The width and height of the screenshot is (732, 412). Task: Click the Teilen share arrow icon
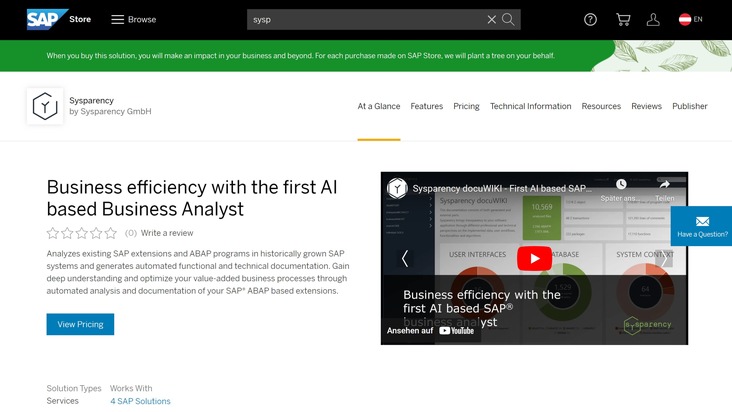click(665, 185)
